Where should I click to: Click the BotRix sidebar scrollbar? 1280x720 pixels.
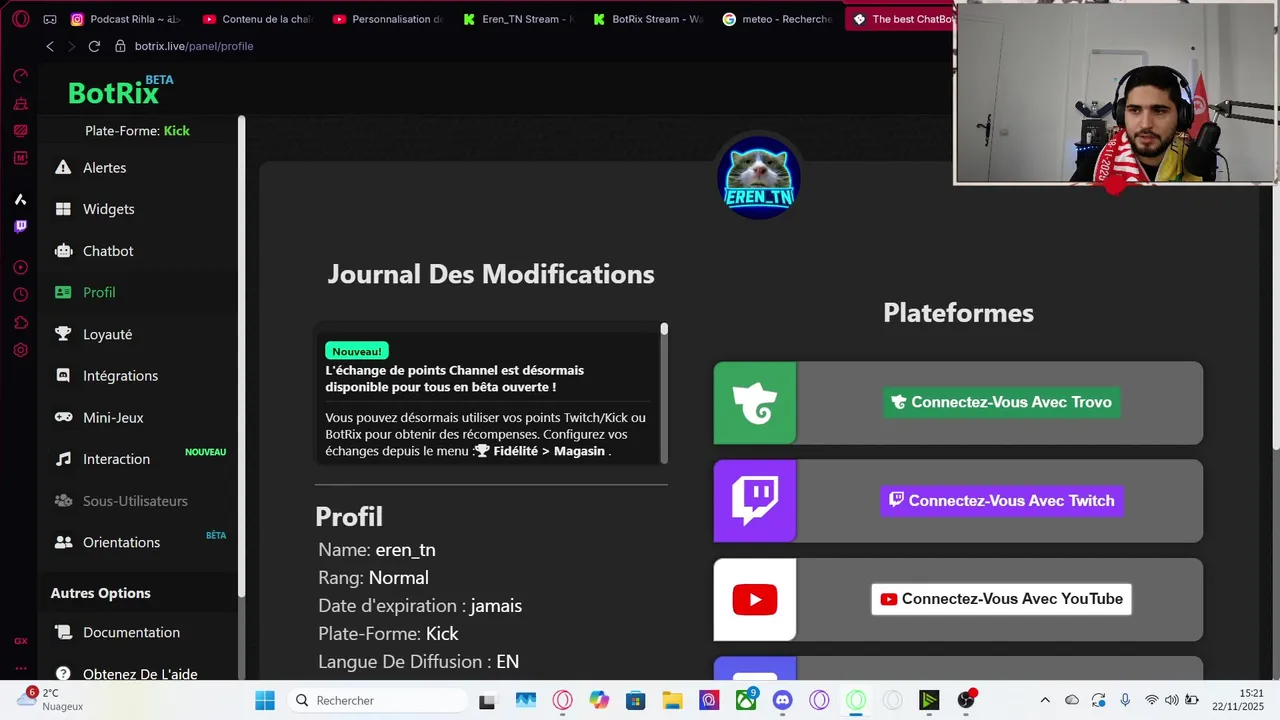pyautogui.click(x=241, y=355)
